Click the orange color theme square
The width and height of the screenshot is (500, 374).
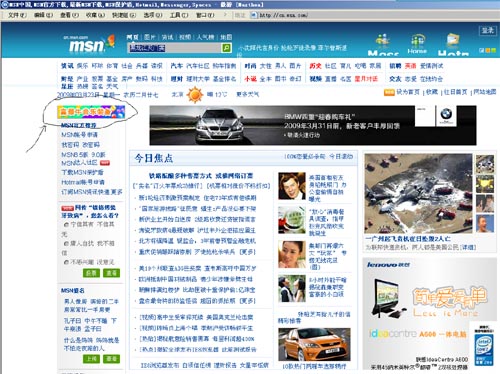tap(488, 50)
